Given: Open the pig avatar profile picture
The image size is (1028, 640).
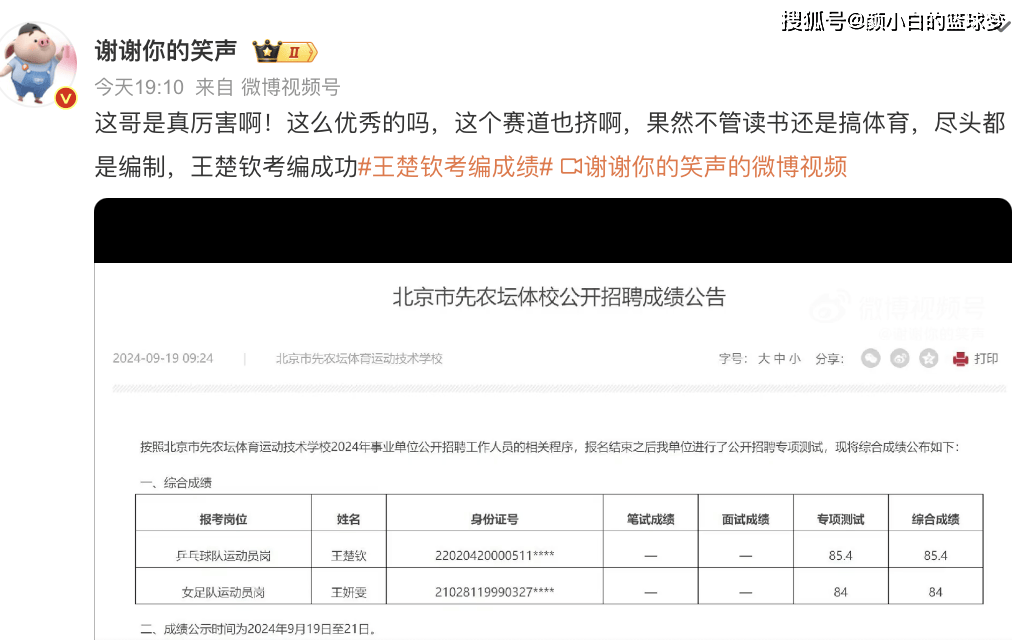Looking at the screenshot, I should tap(38, 64).
